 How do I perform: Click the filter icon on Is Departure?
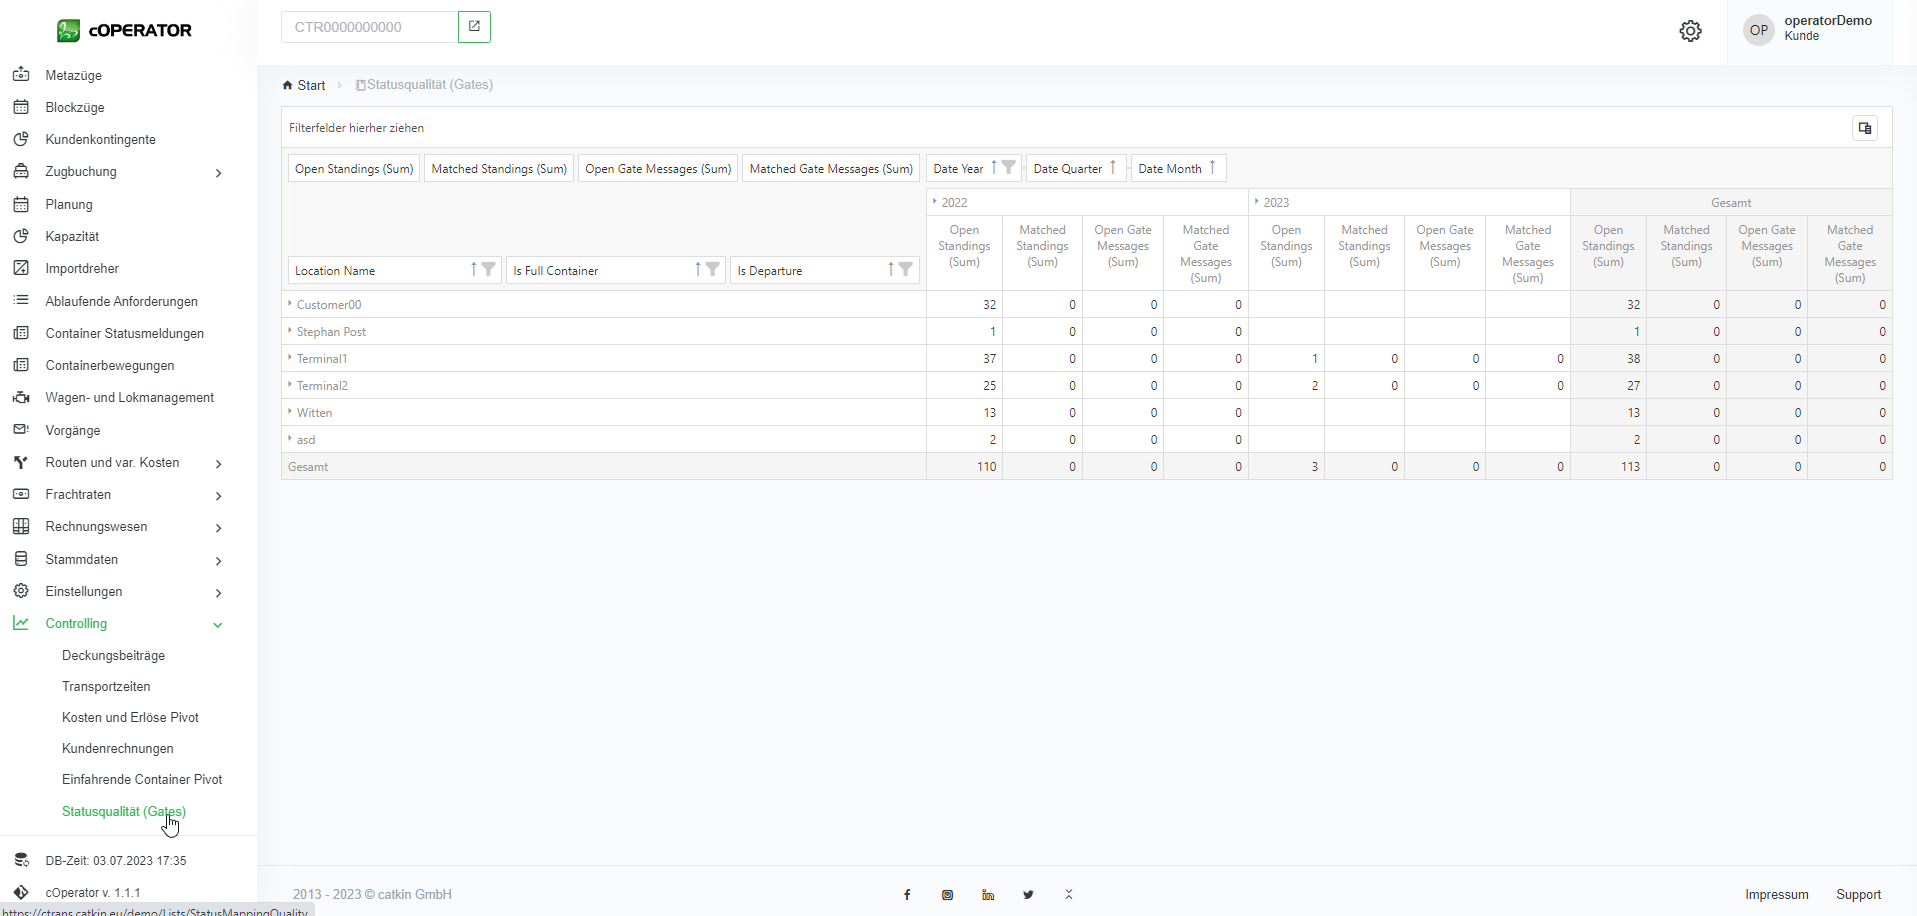point(905,270)
